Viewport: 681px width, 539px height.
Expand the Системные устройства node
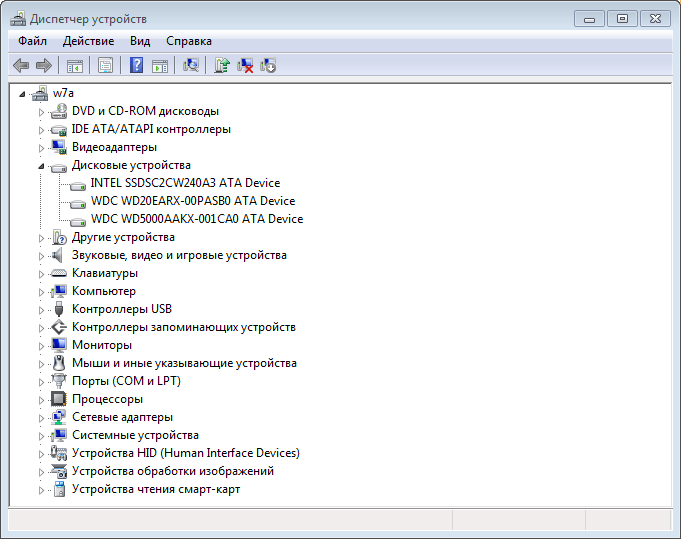click(41, 436)
